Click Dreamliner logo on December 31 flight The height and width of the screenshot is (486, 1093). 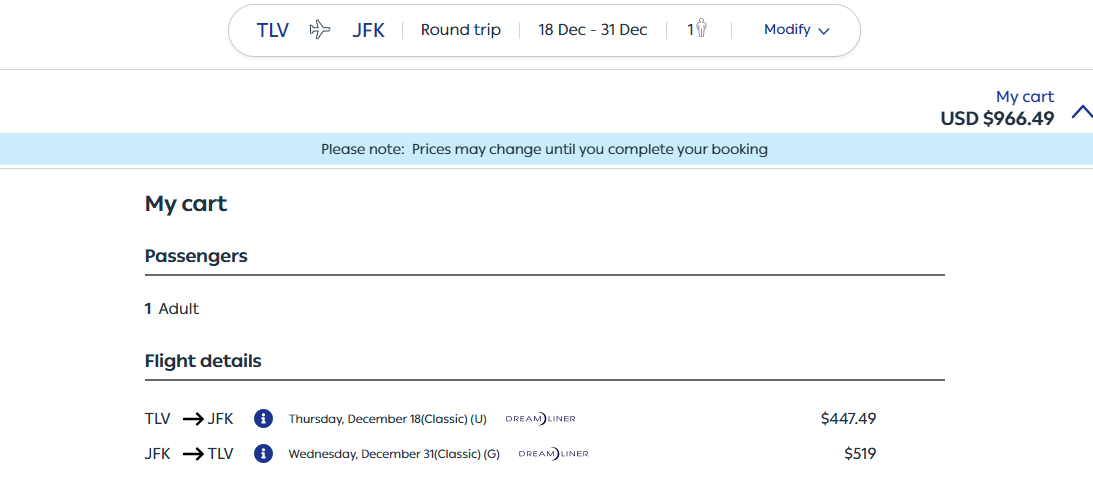pyautogui.click(x=553, y=454)
